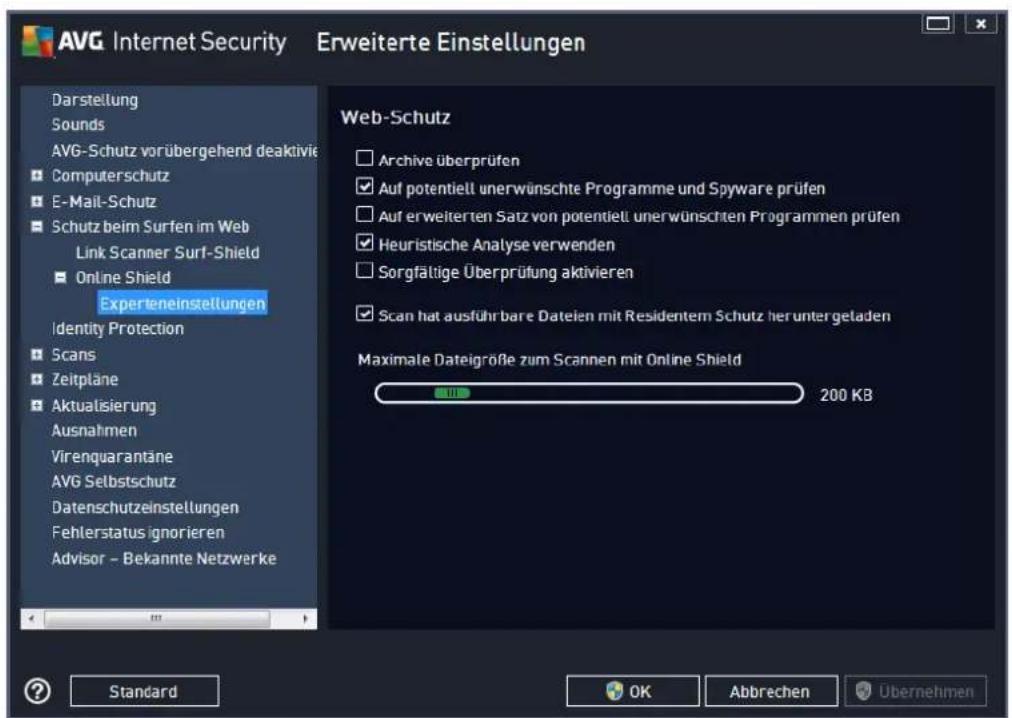Click the Web-Schutz heading
Screen dimensions: 1012x718
(x=396, y=118)
